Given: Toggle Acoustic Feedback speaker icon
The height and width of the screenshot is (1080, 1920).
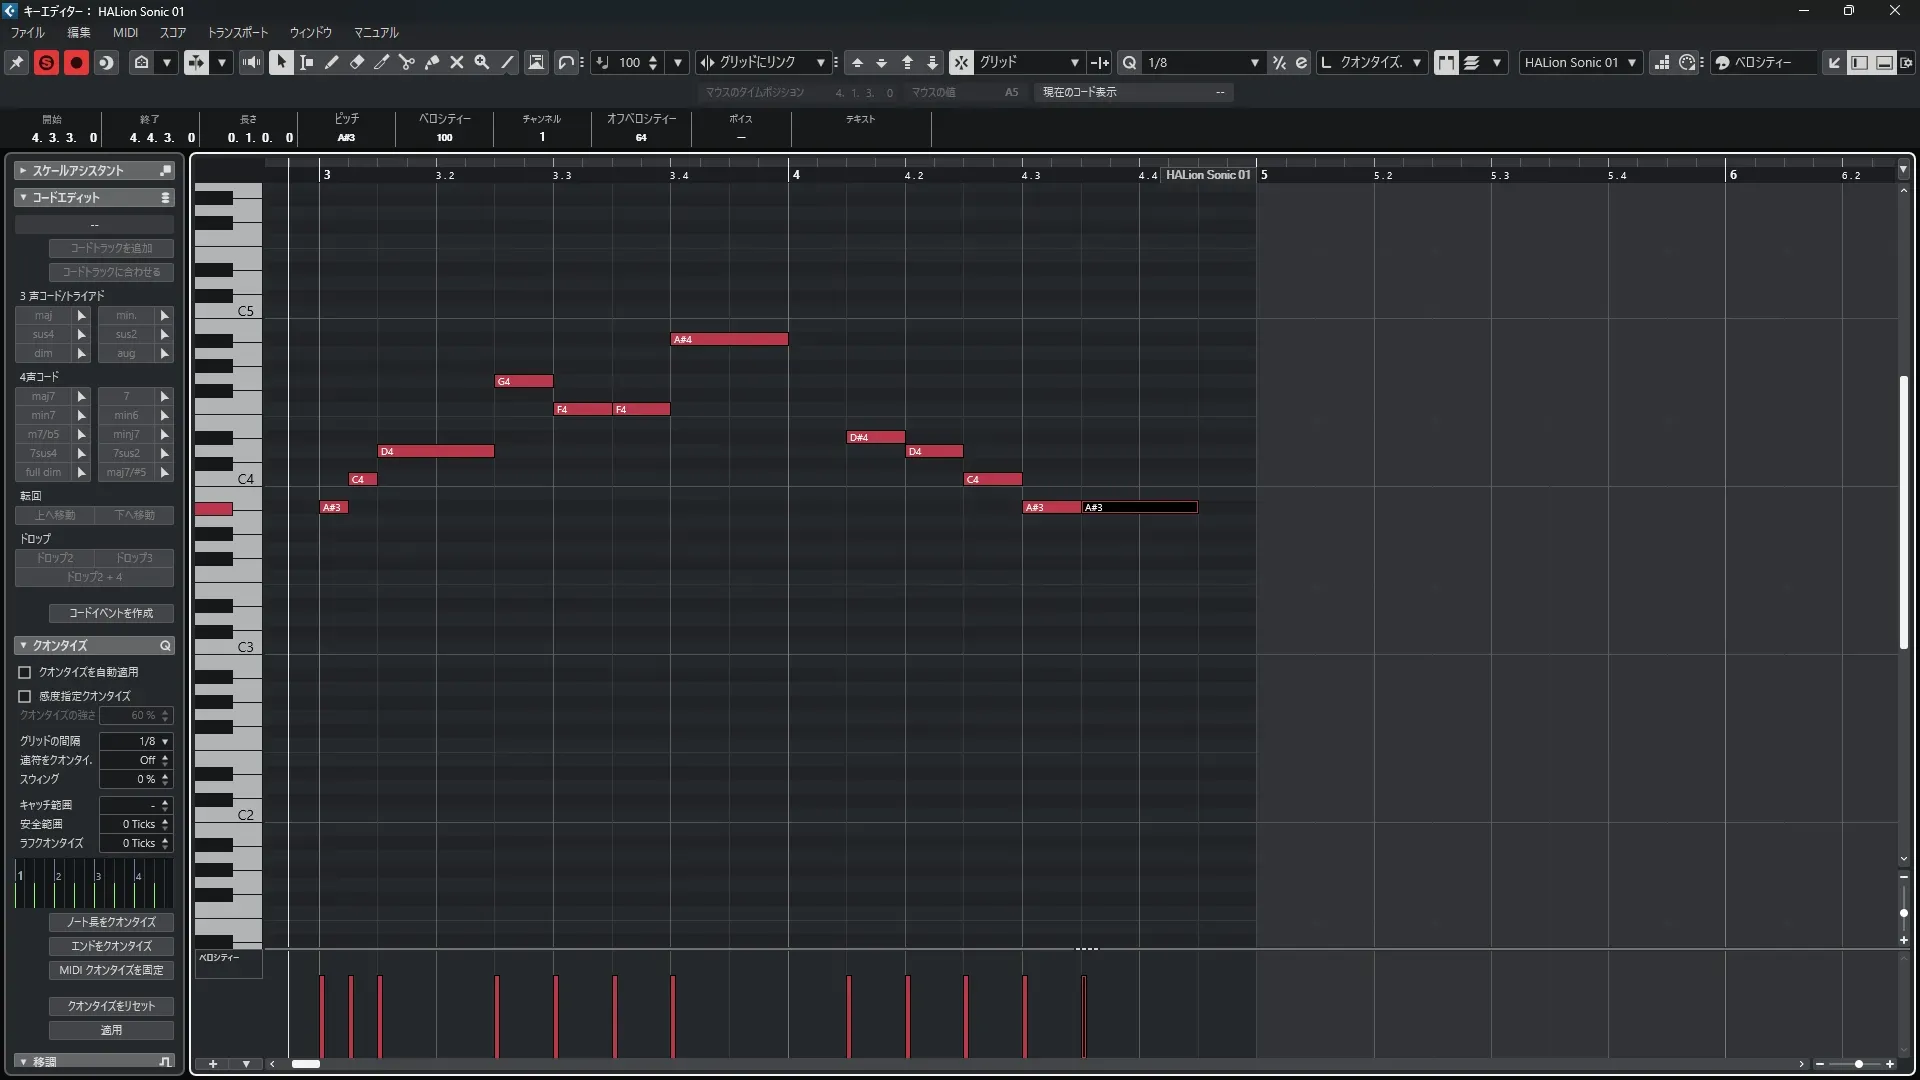Looking at the screenshot, I should (251, 62).
